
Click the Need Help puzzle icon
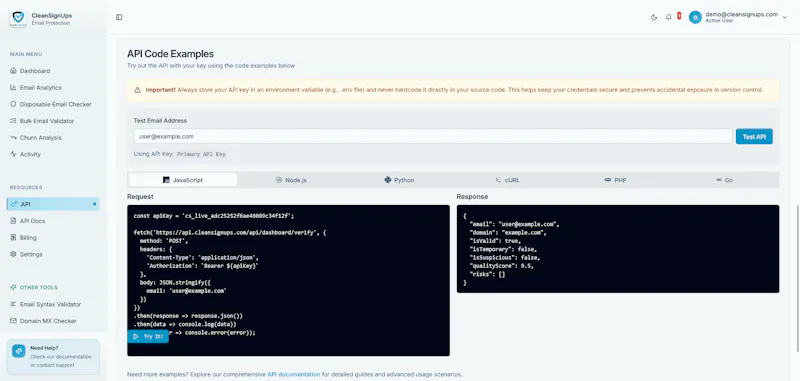click(x=19, y=351)
